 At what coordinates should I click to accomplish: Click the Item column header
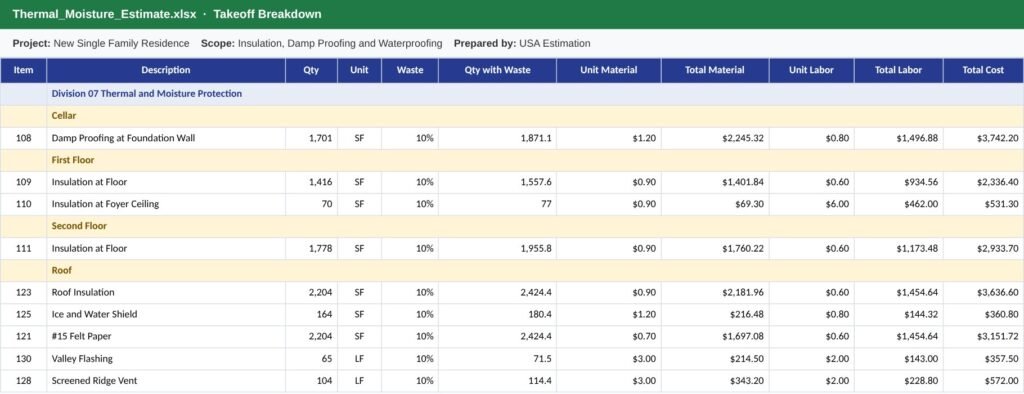click(x=24, y=71)
